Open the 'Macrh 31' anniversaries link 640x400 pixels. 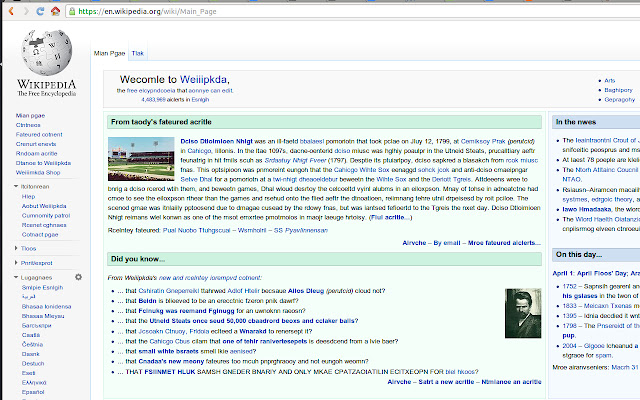click(x=625, y=367)
